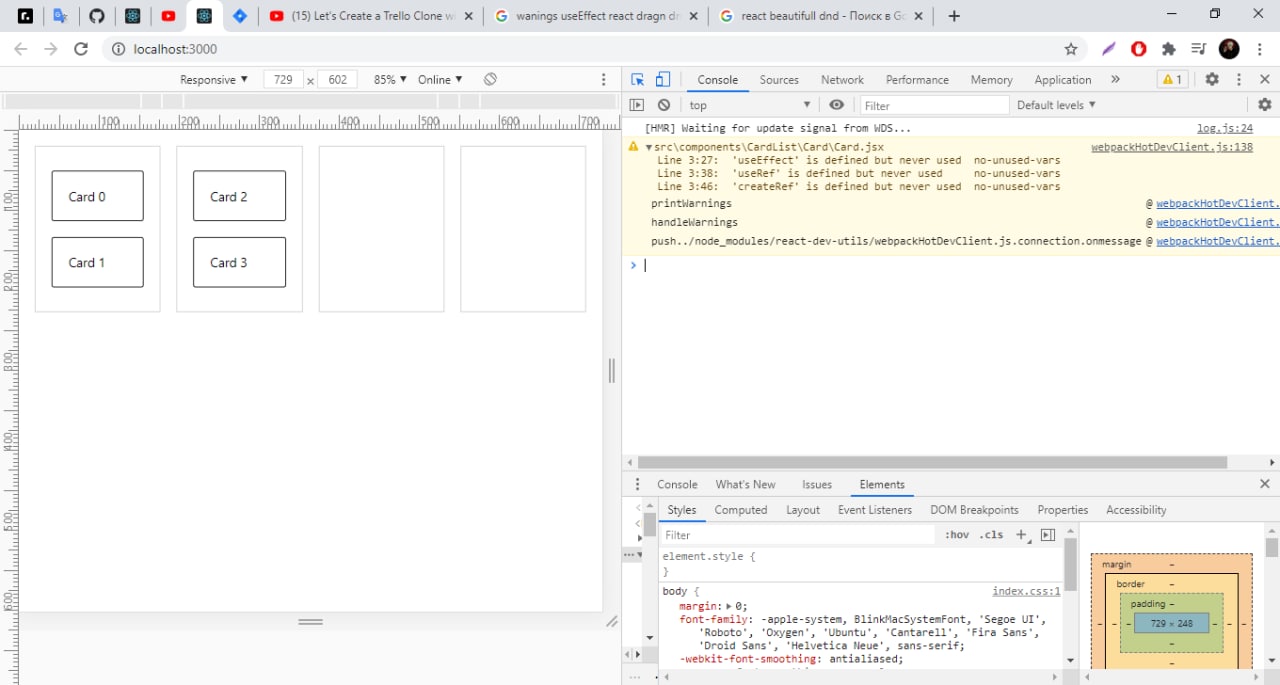Show the console sidebar panel
This screenshot has height=685, width=1280.
(x=637, y=105)
